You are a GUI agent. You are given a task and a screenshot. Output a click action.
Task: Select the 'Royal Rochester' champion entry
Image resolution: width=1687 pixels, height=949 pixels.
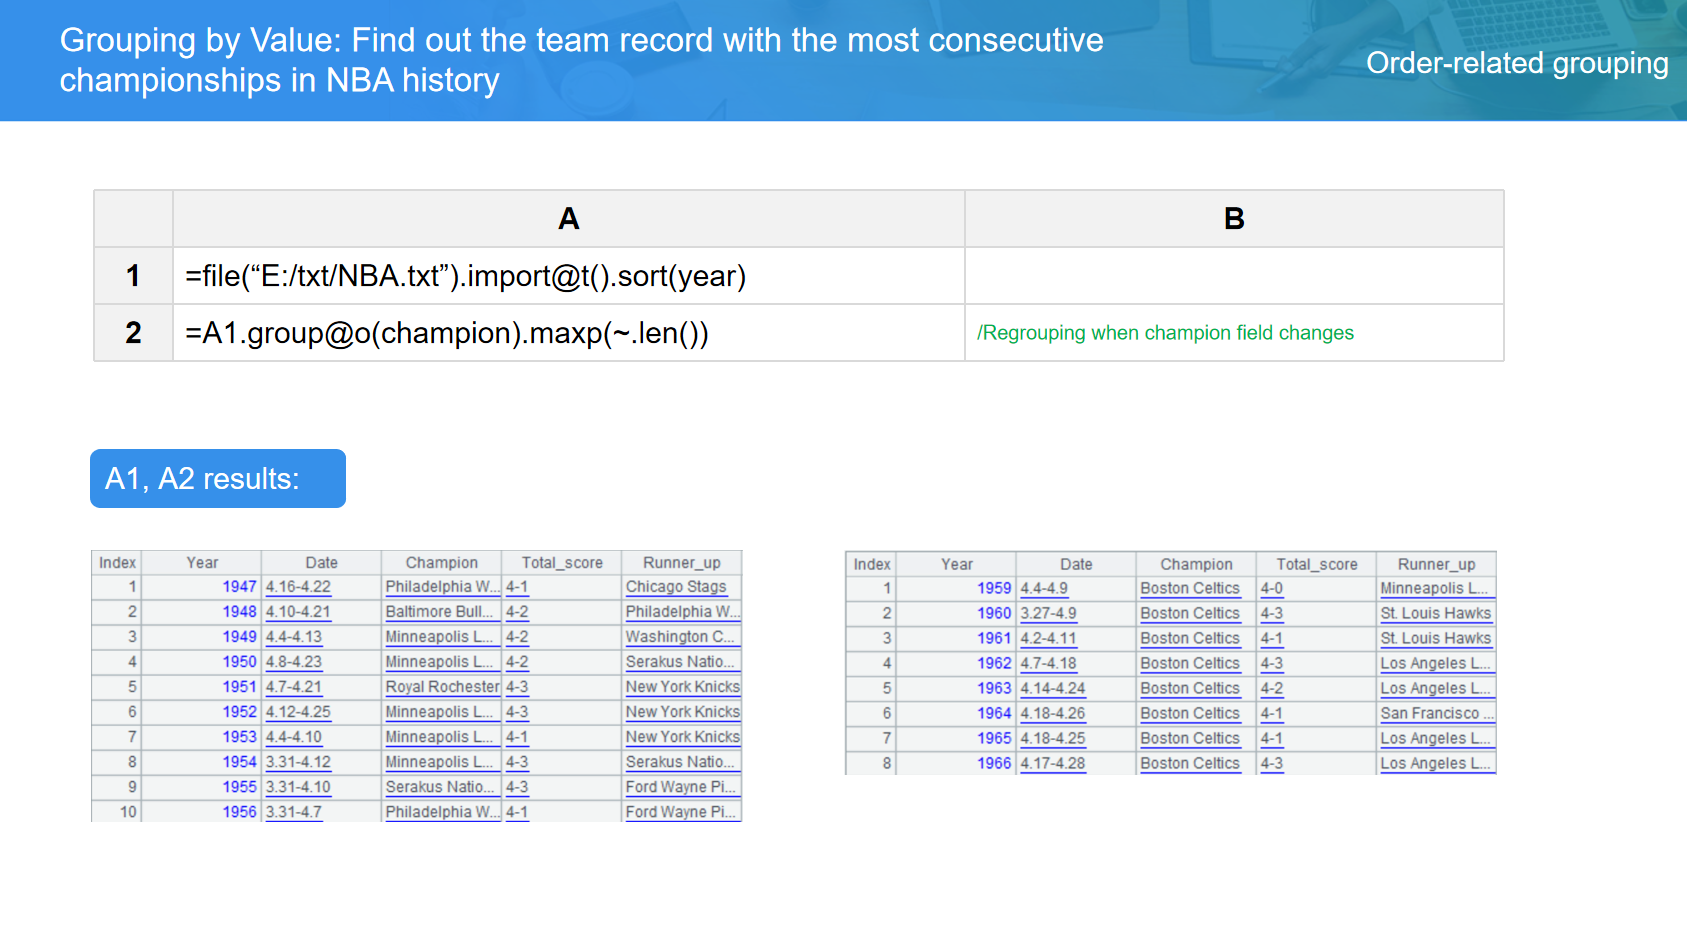pos(442,687)
